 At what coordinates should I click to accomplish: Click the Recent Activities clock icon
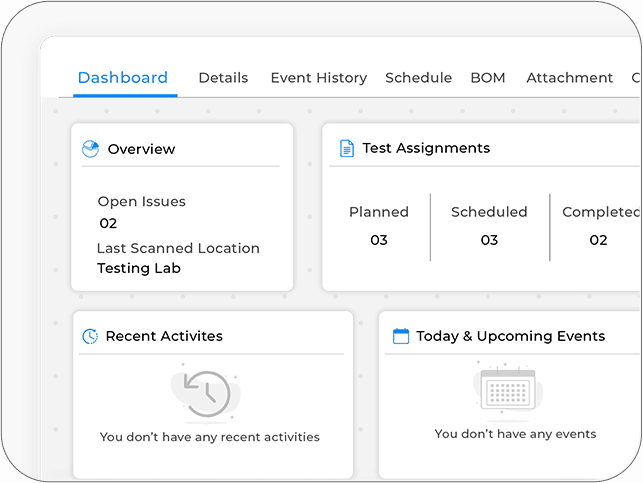click(90, 337)
